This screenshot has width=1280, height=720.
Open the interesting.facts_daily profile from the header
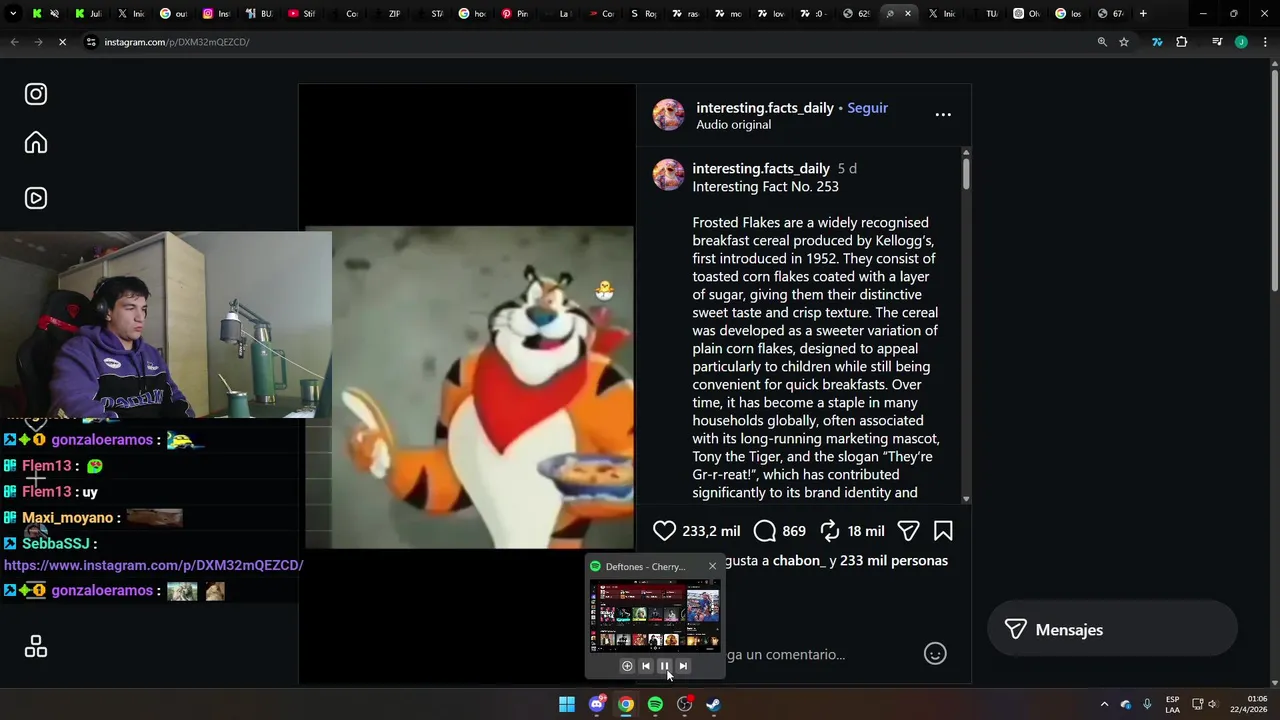coord(765,108)
